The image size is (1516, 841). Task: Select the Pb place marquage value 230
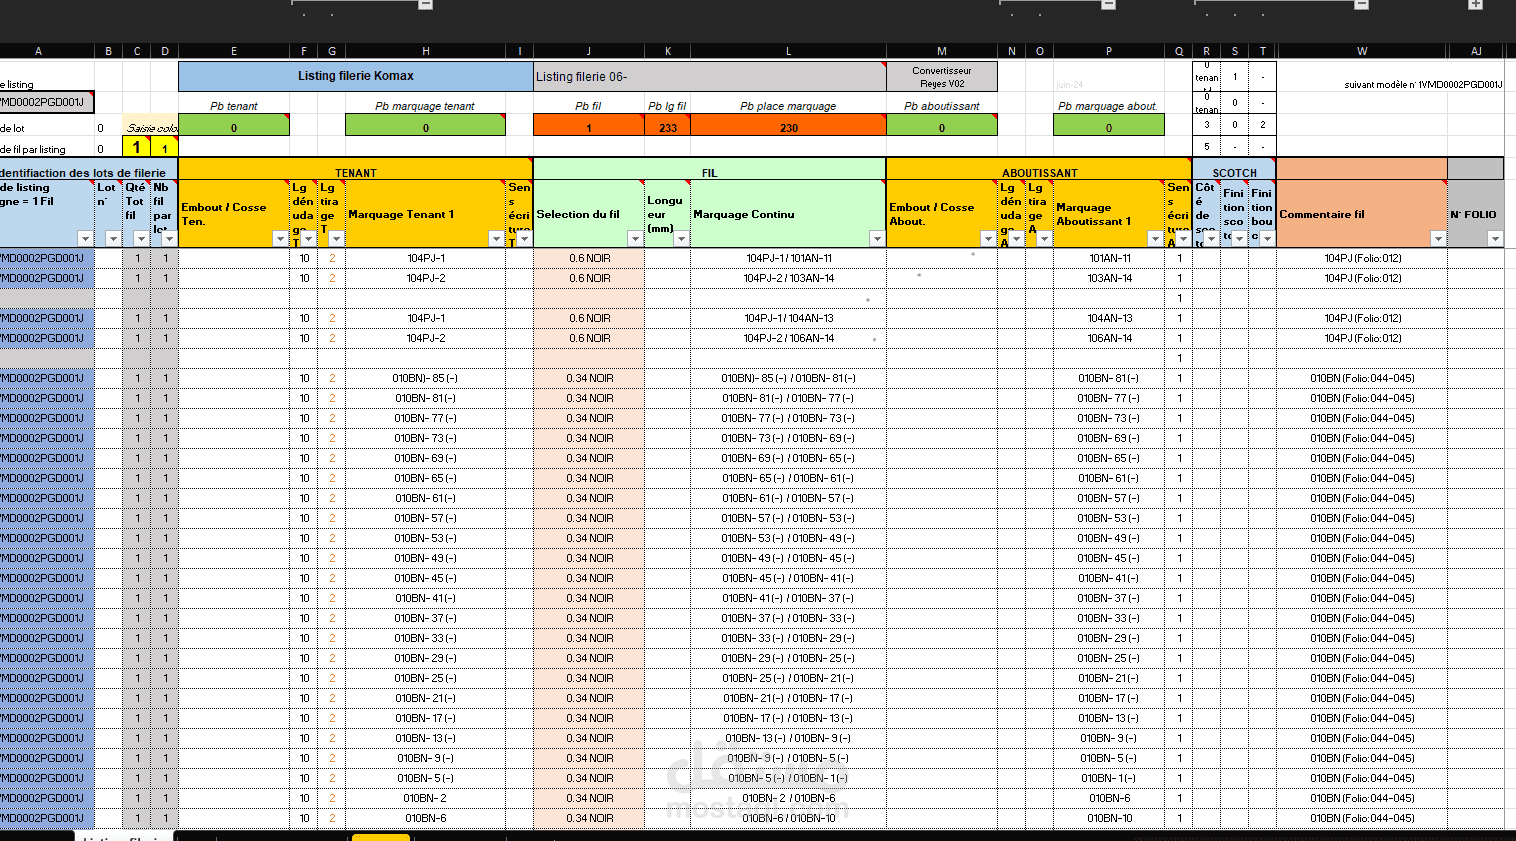788,125
